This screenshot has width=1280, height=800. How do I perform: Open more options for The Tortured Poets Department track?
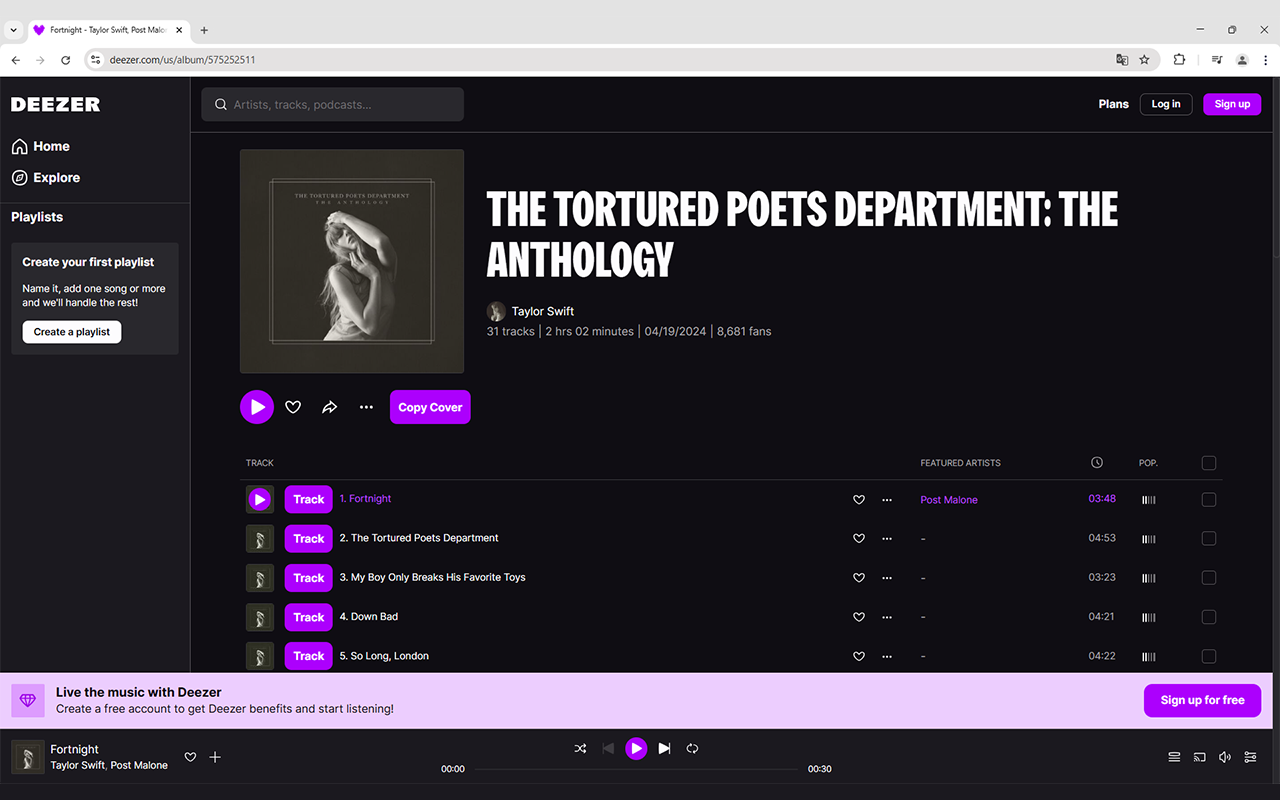pyautogui.click(x=887, y=538)
